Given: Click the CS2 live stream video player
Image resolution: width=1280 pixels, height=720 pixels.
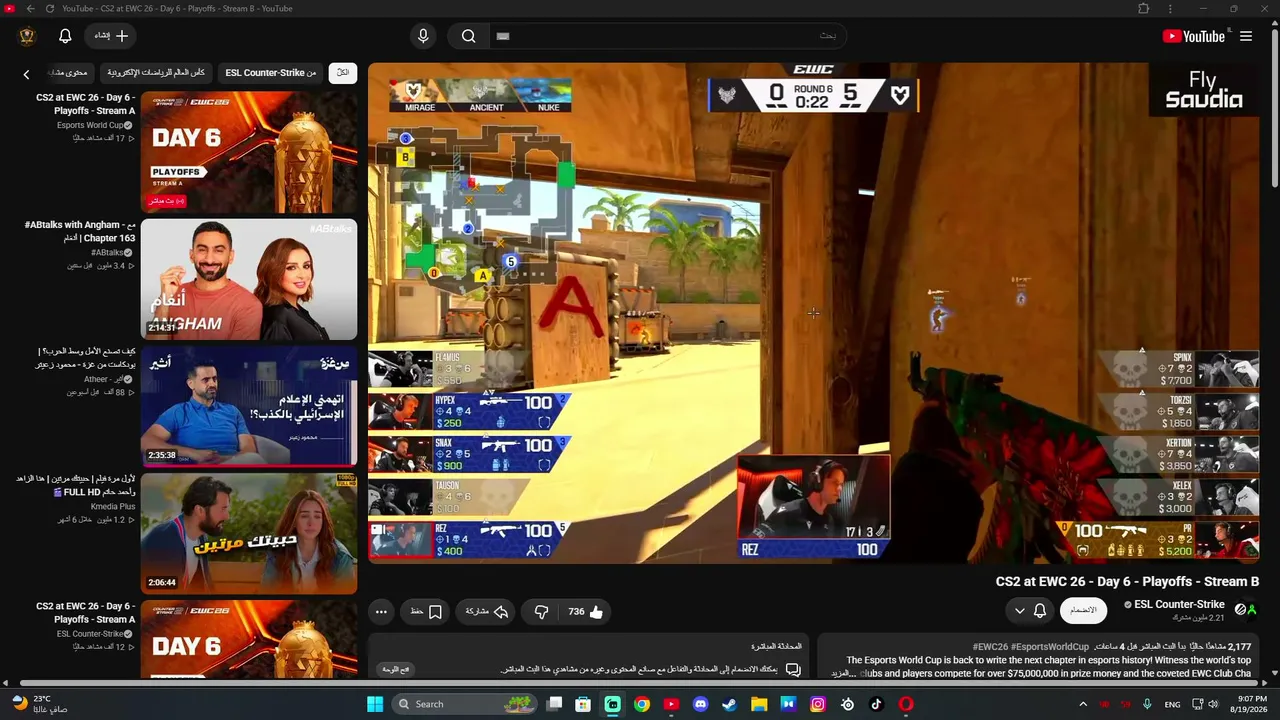Looking at the screenshot, I should 814,313.
